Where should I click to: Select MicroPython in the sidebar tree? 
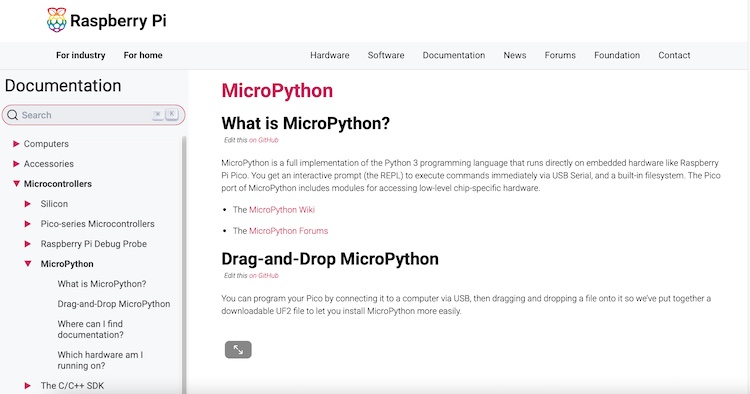point(67,263)
